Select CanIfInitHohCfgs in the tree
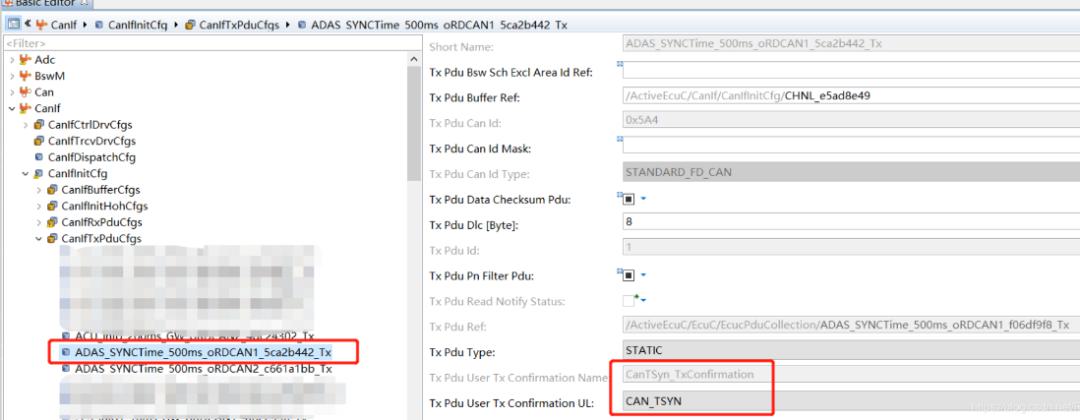Screen dimensions: 1080x420 tap(104, 206)
